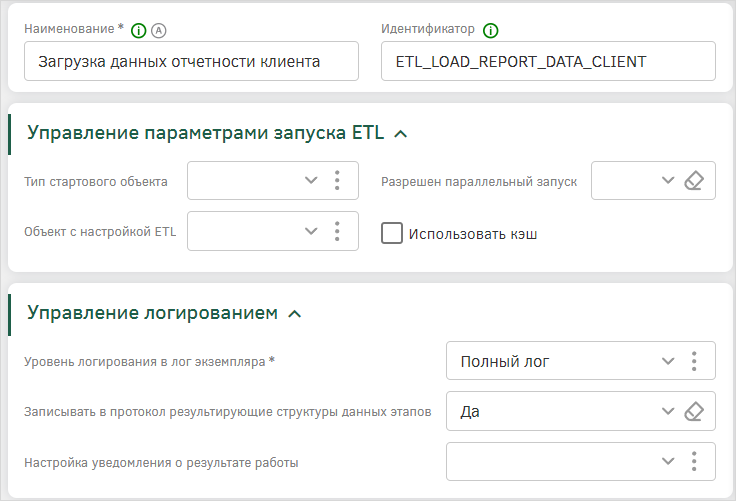Click the Настройка уведомления о результате работы label
This screenshot has height=501, width=736.
coord(161,463)
